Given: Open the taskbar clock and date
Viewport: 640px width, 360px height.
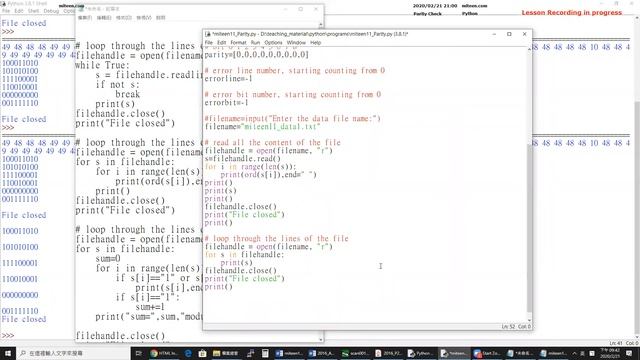Looking at the screenshot, I should [611, 353].
